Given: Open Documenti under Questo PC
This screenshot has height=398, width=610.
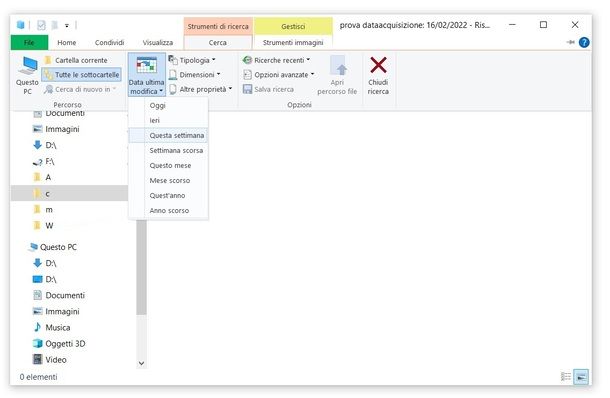Looking at the screenshot, I should click(59, 295).
